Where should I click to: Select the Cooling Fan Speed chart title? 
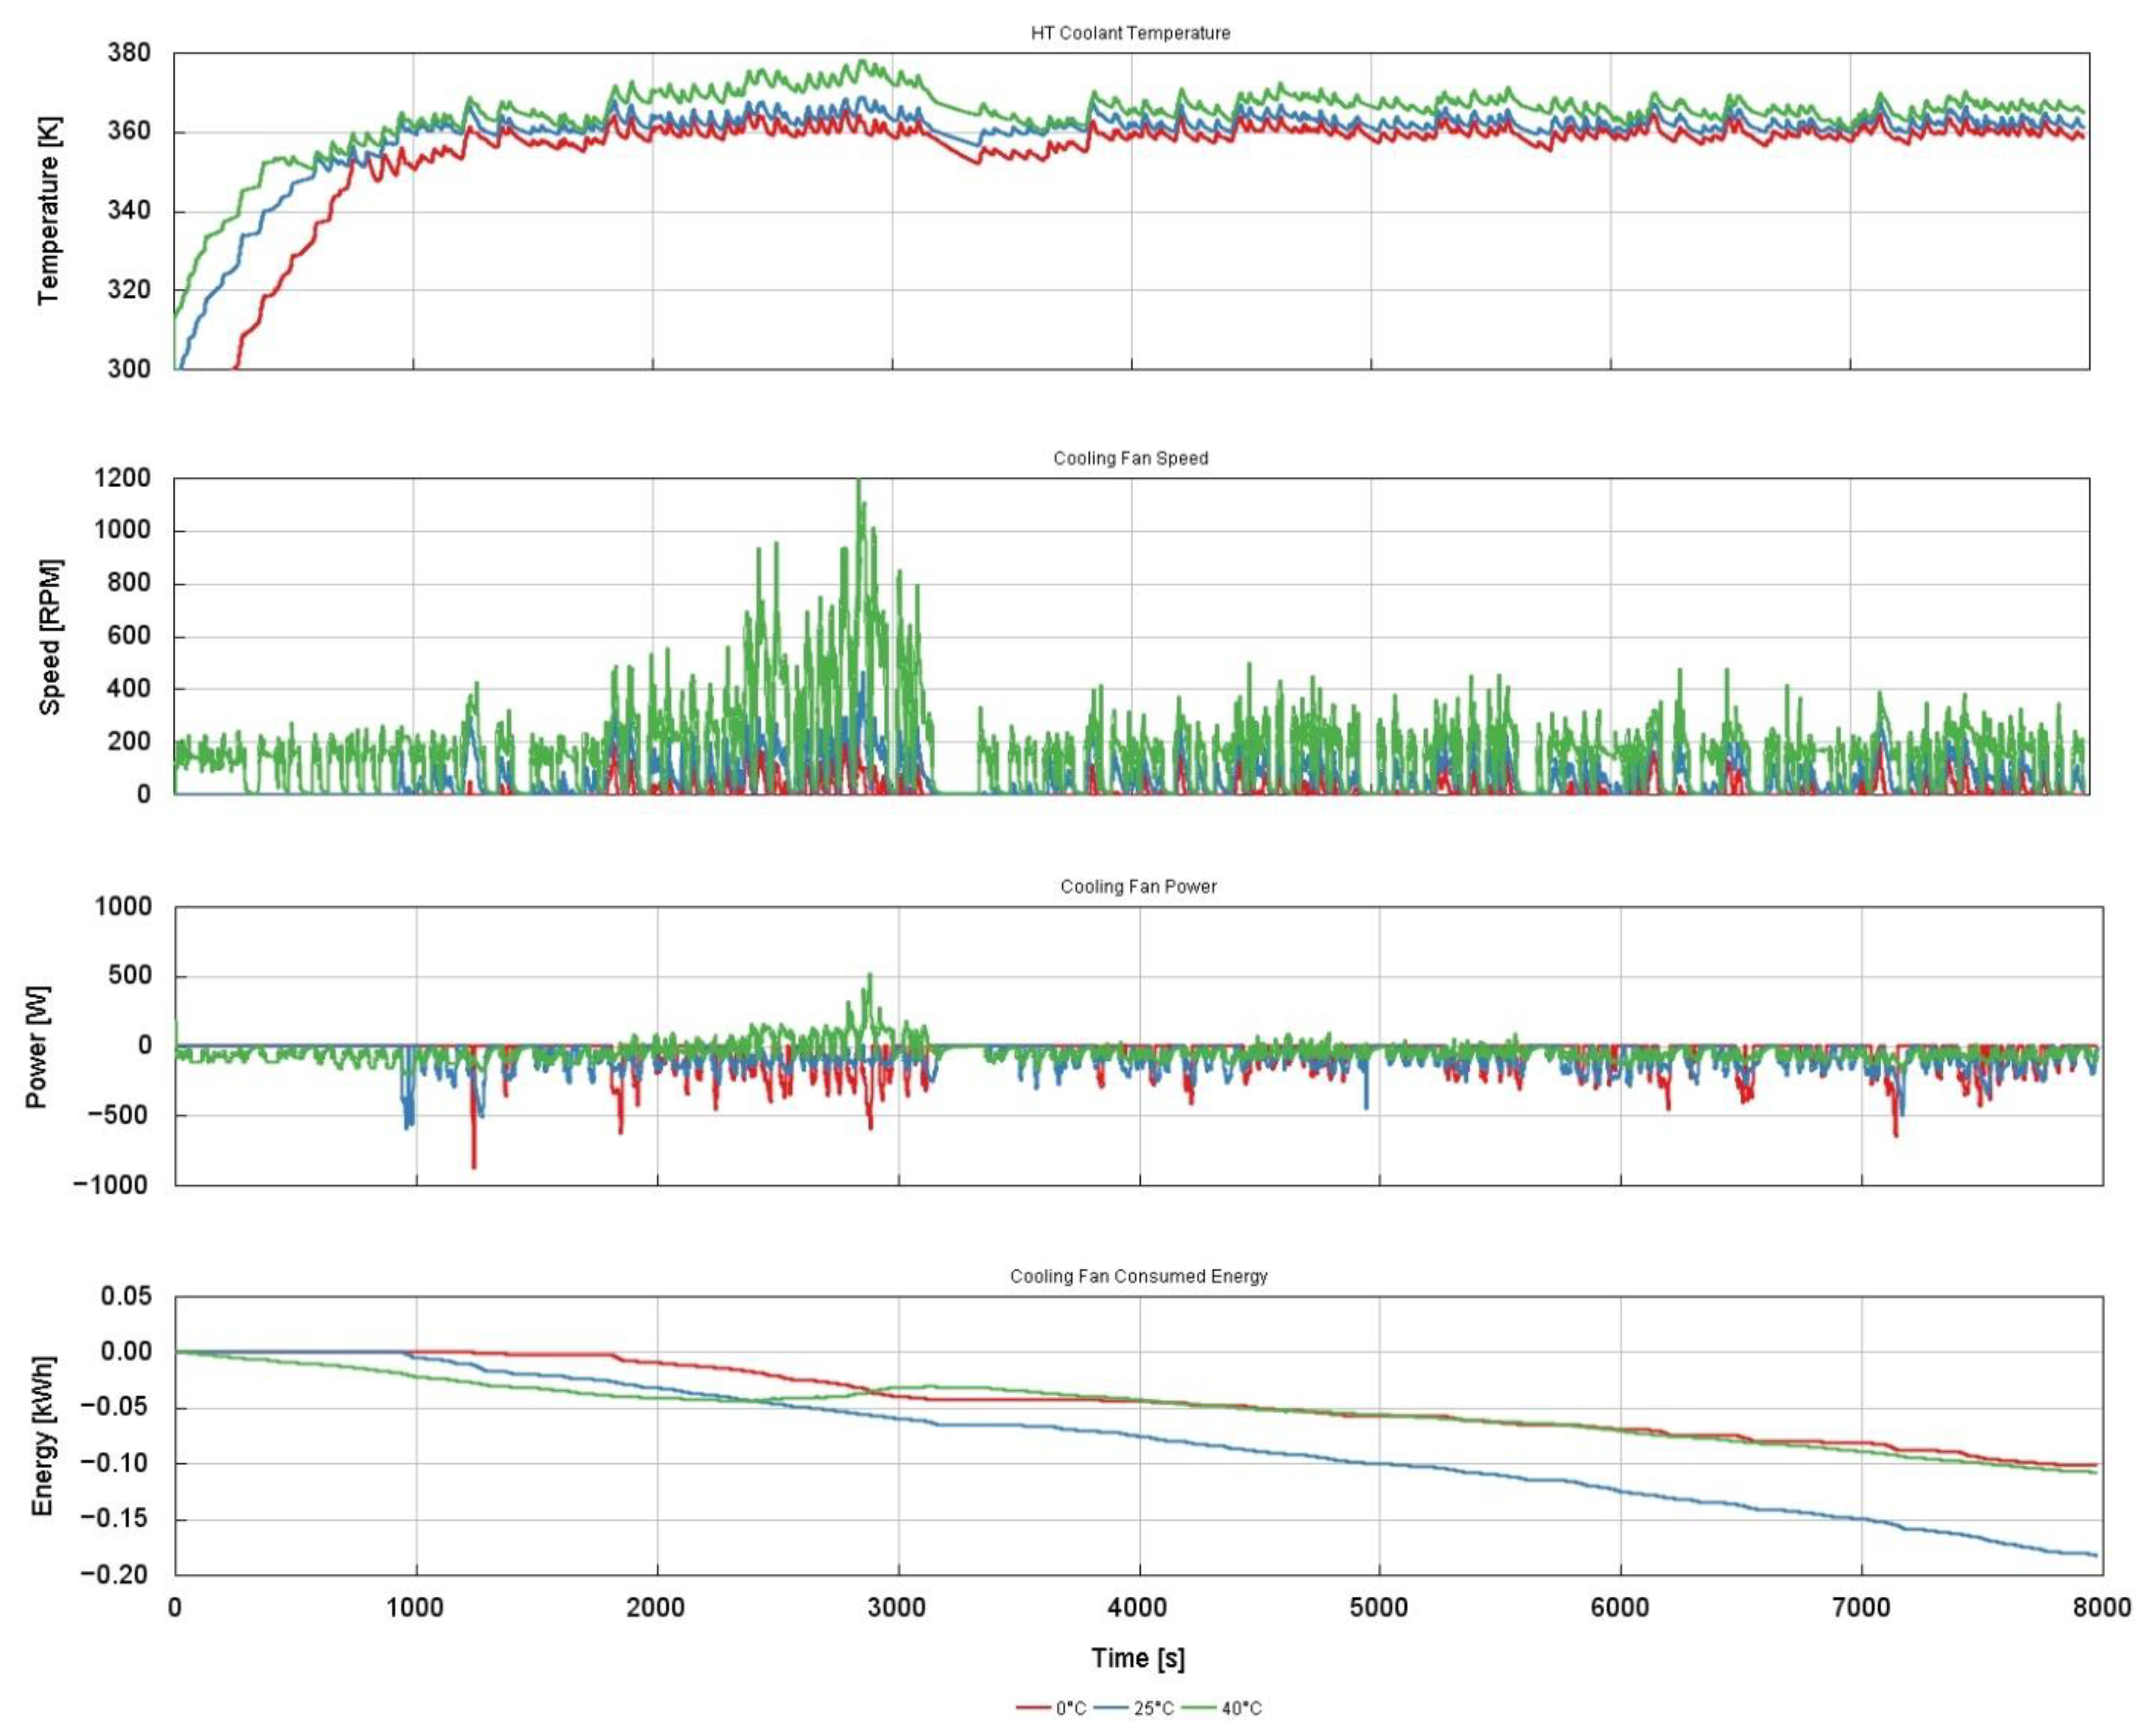tap(1130, 458)
